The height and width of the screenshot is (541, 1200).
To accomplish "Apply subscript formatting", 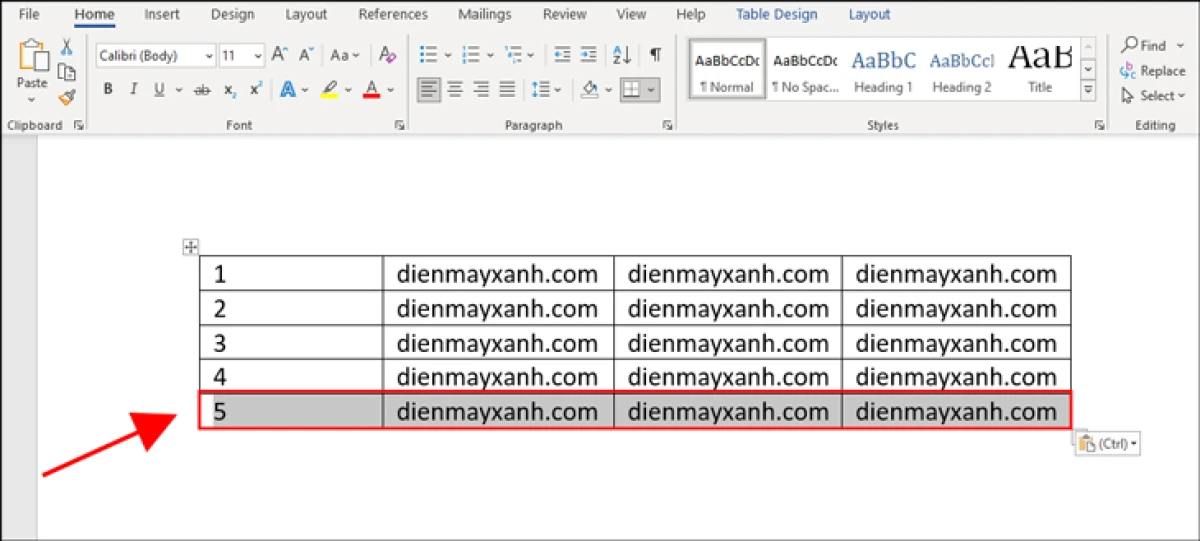I will coord(230,90).
